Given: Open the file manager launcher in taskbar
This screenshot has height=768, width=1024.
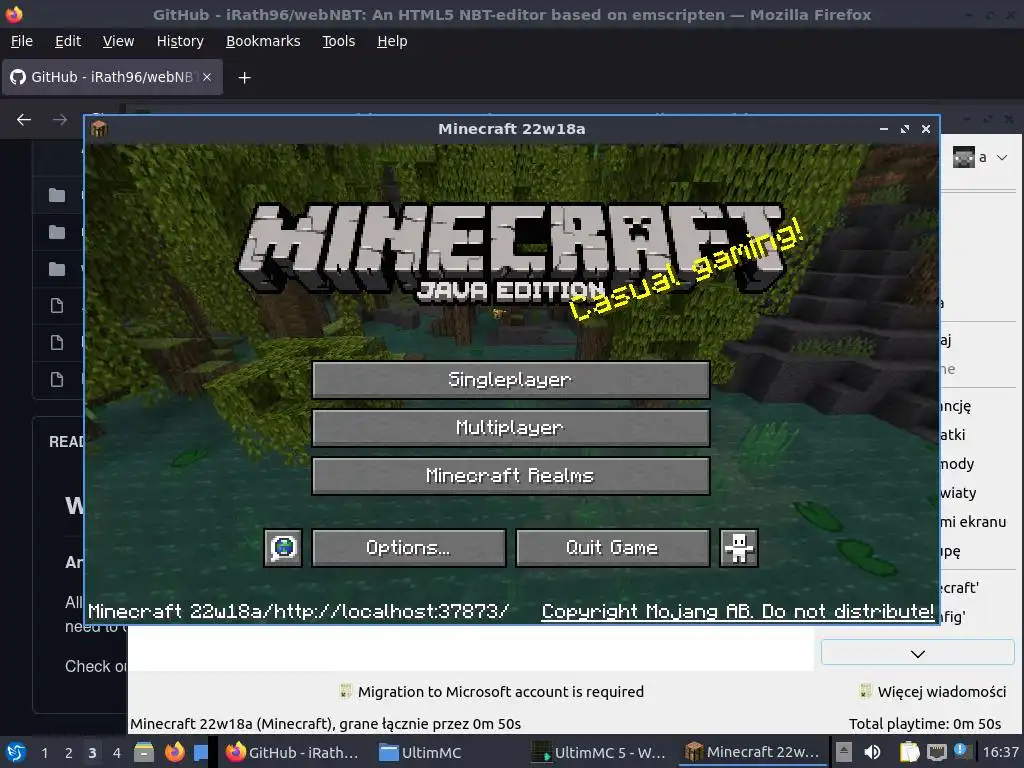Looking at the screenshot, I should tap(144, 752).
